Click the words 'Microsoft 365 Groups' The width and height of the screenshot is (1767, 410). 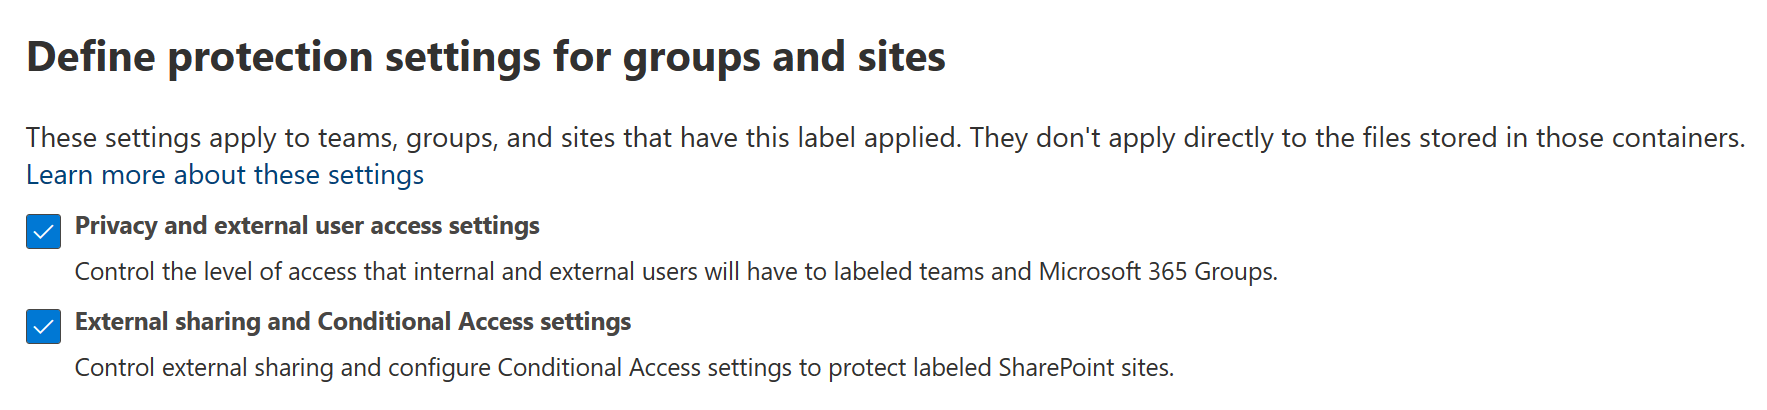1157,272
